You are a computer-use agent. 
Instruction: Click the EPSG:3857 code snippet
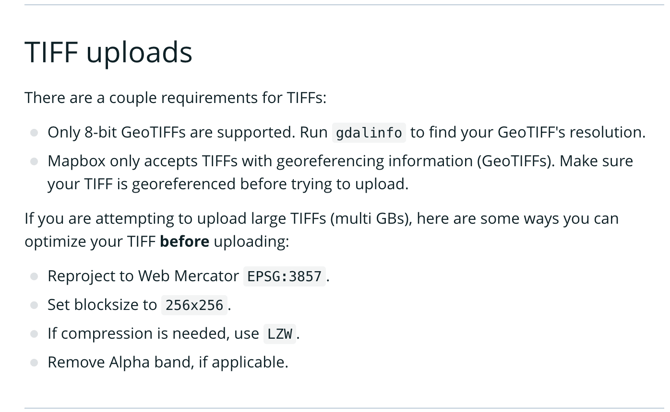(x=285, y=277)
